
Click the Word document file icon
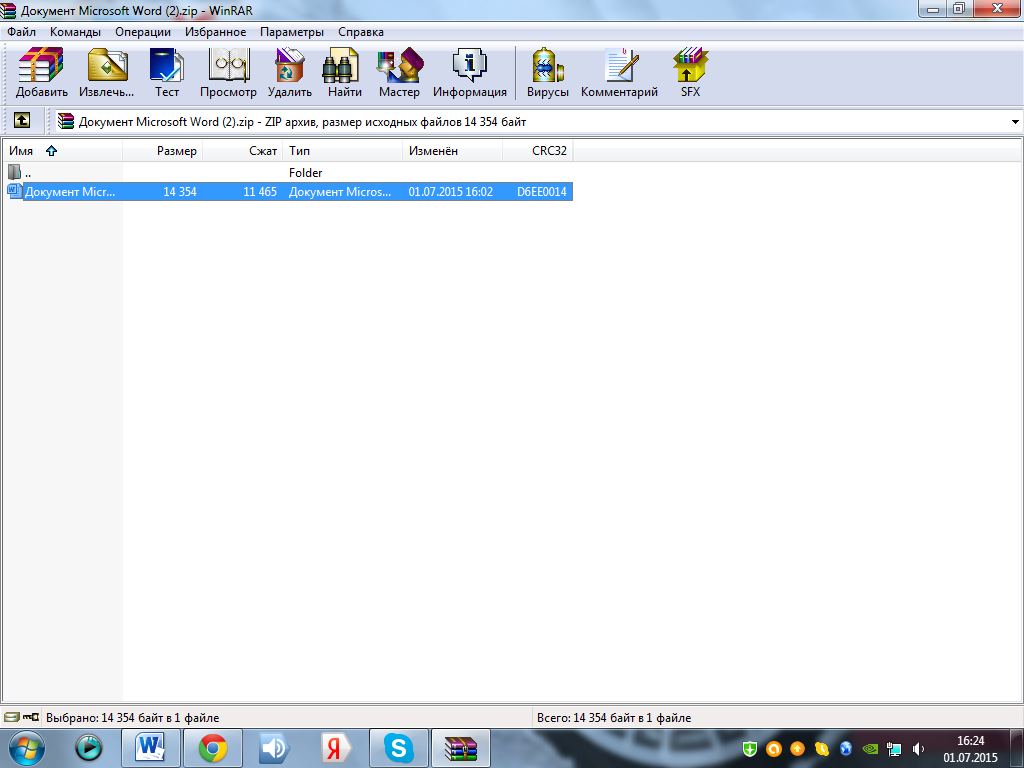point(14,191)
